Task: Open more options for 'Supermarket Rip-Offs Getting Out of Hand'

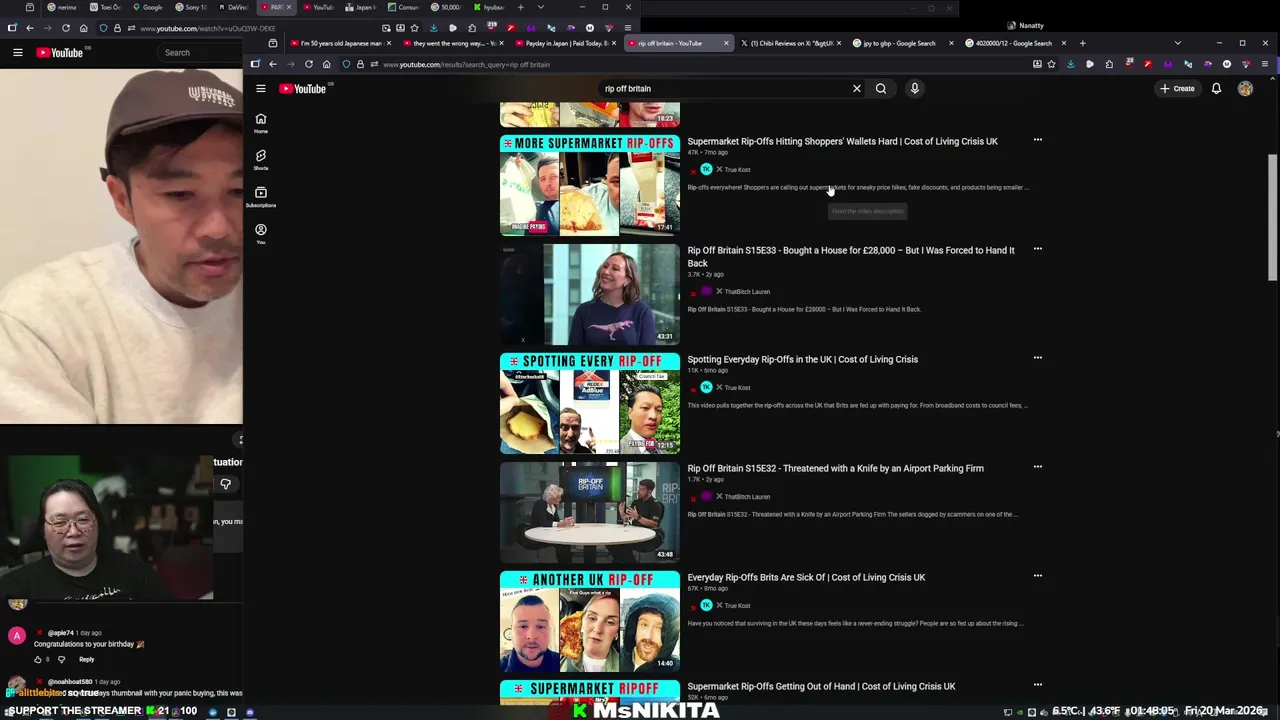Action: click(x=1037, y=685)
